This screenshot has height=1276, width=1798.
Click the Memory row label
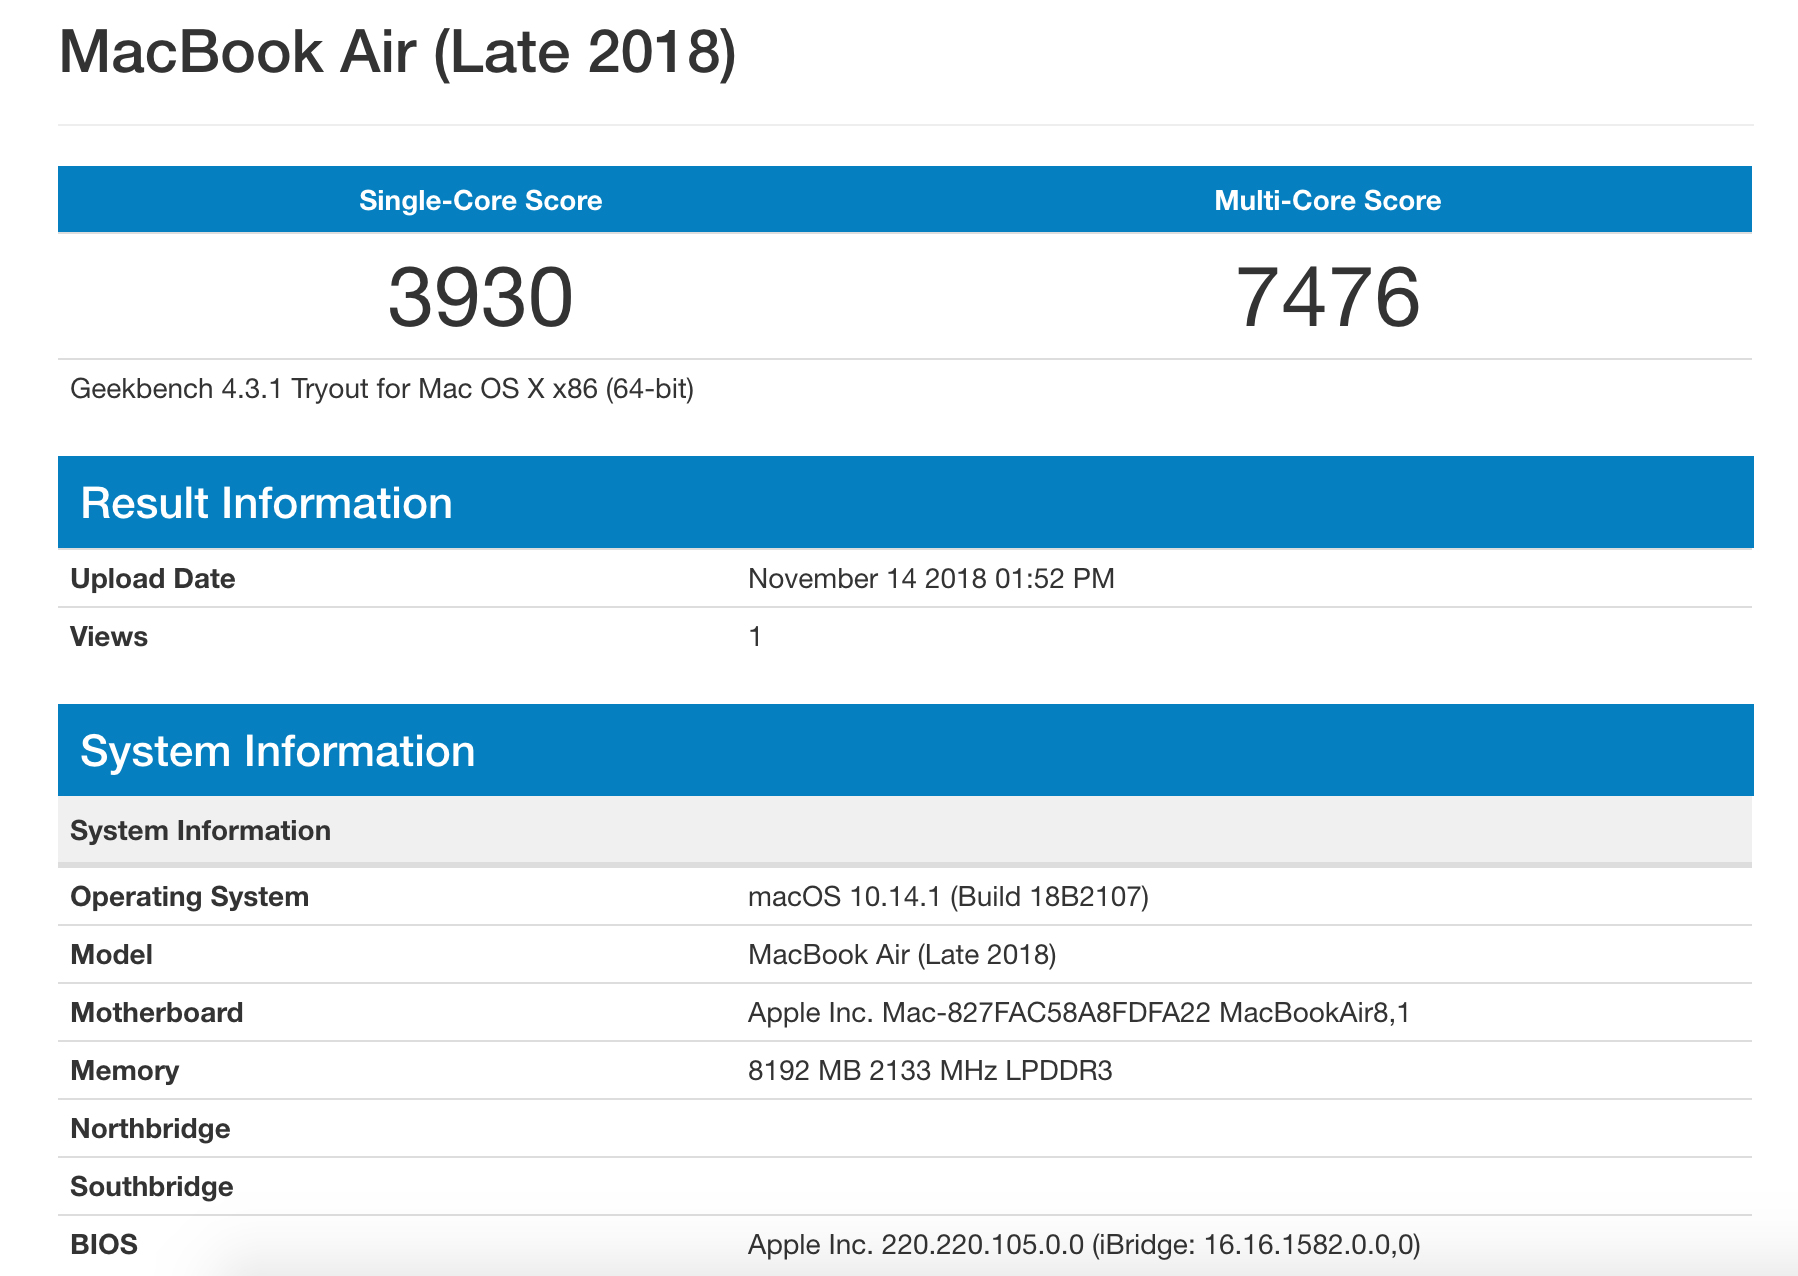(x=125, y=1071)
